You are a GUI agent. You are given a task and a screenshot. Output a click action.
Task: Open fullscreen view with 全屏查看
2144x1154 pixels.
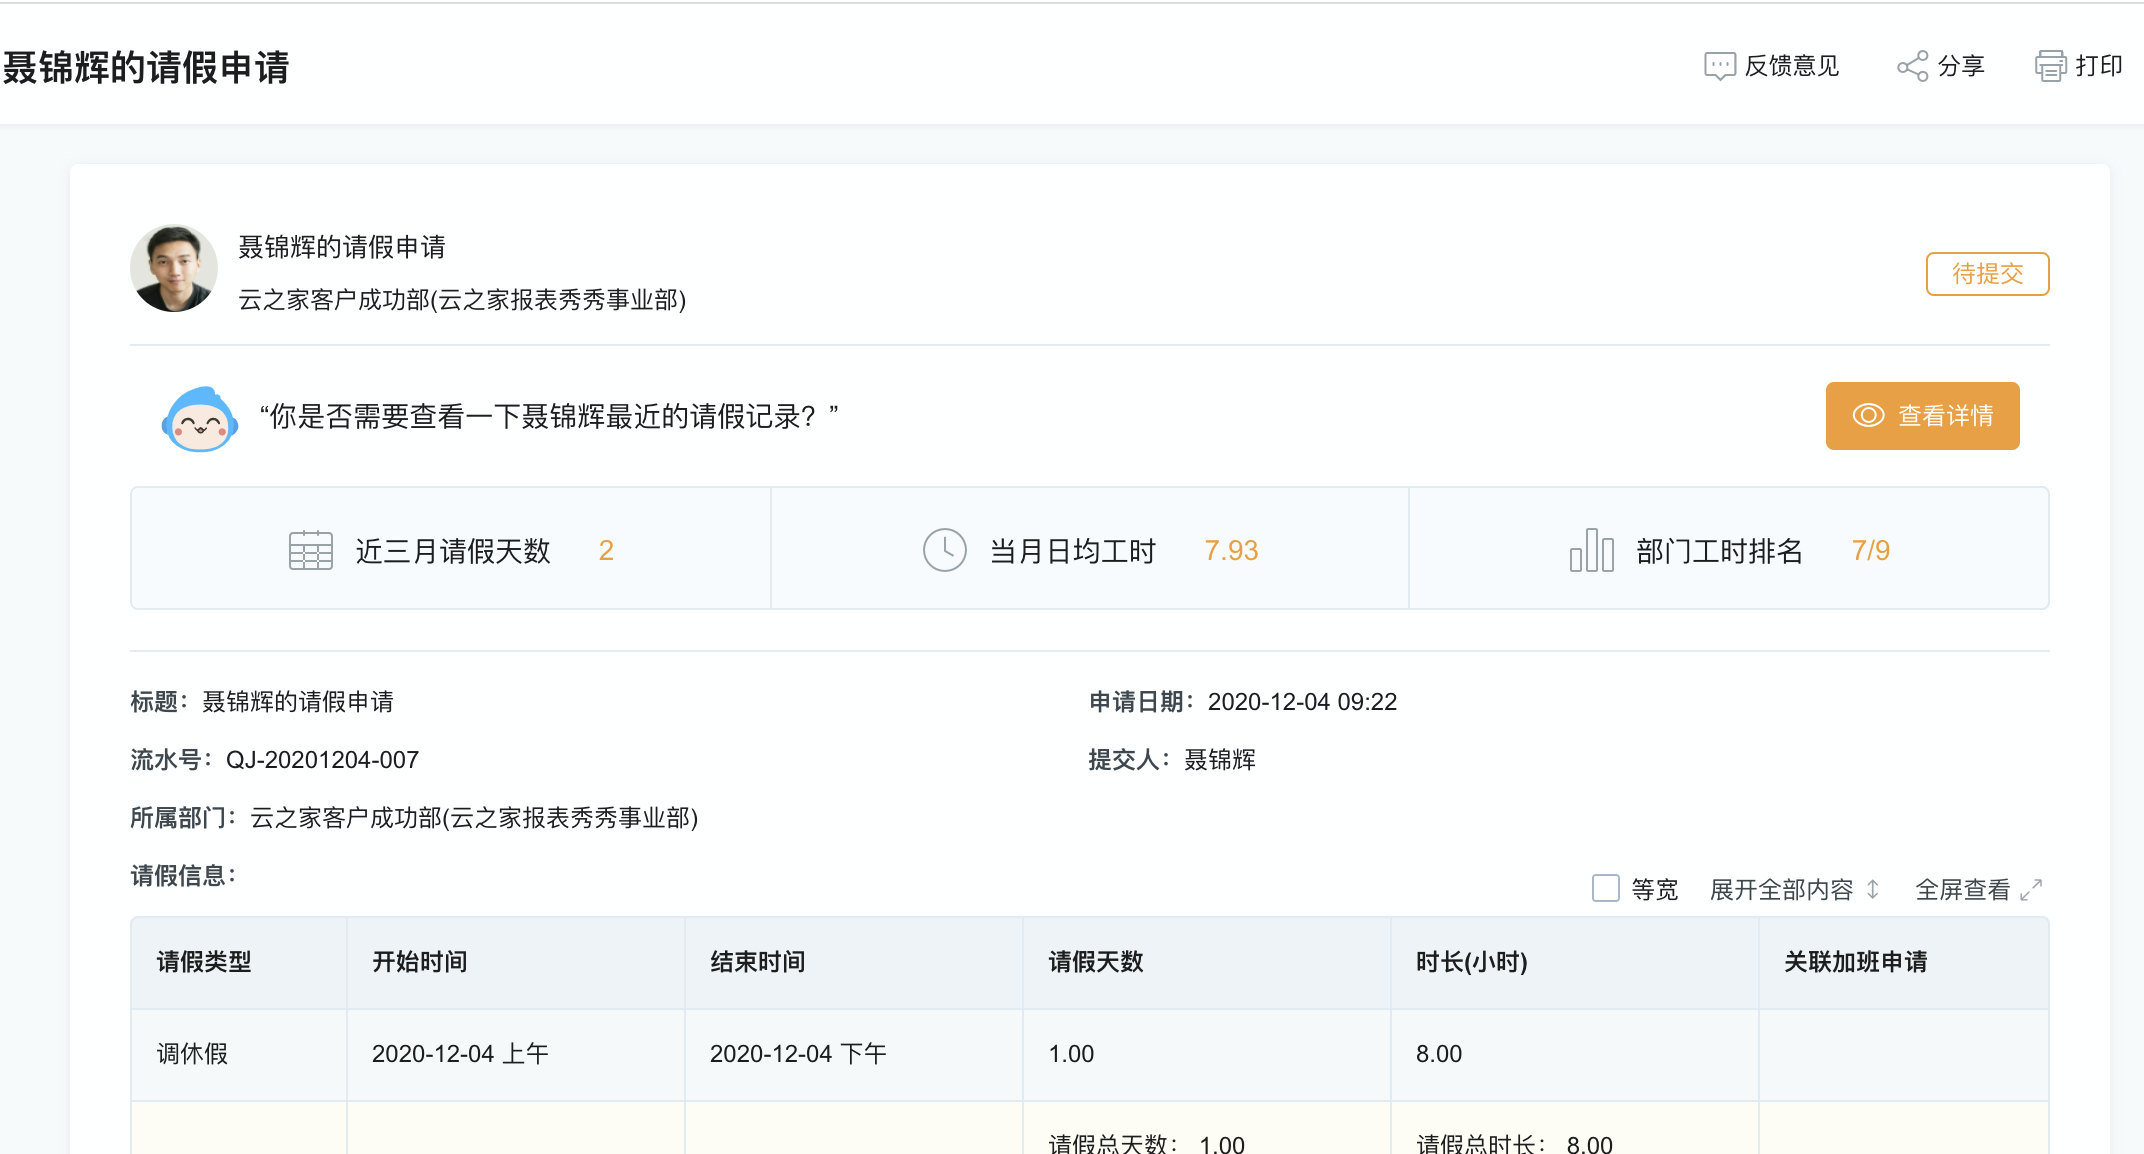1962,889
